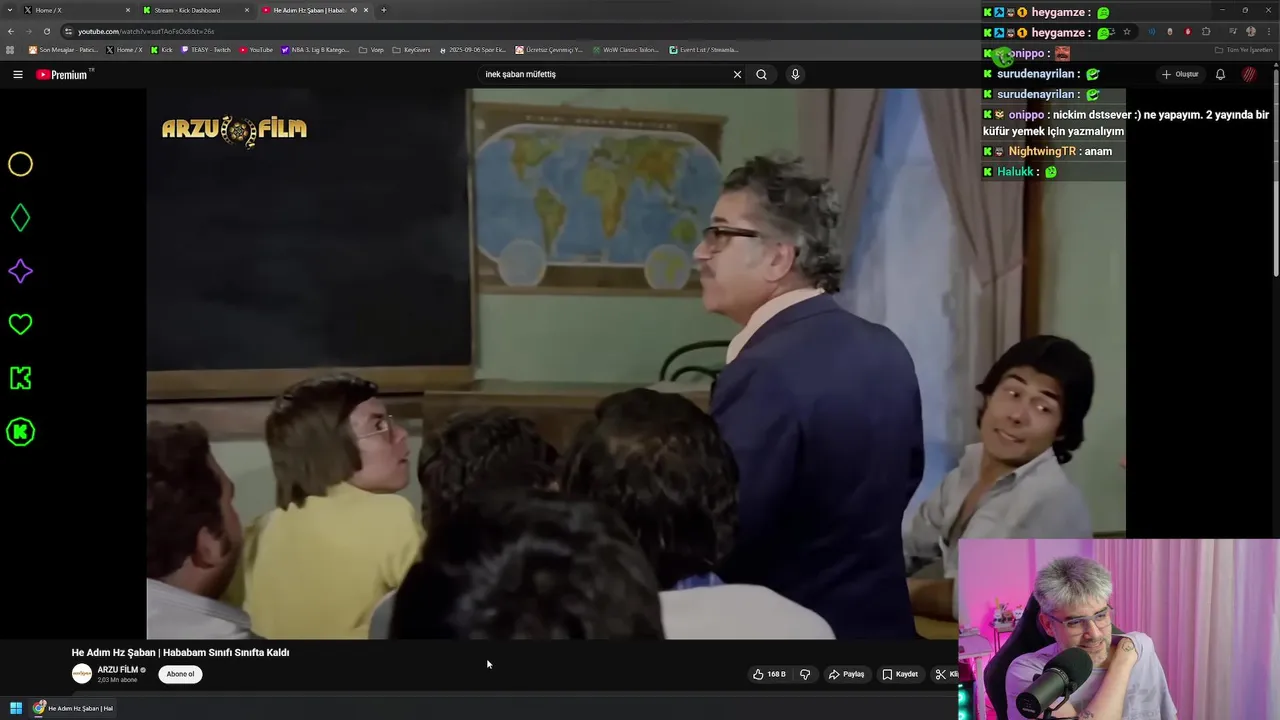
Task: Open the ARZU FİLM channel avatar
Action: tap(82, 674)
